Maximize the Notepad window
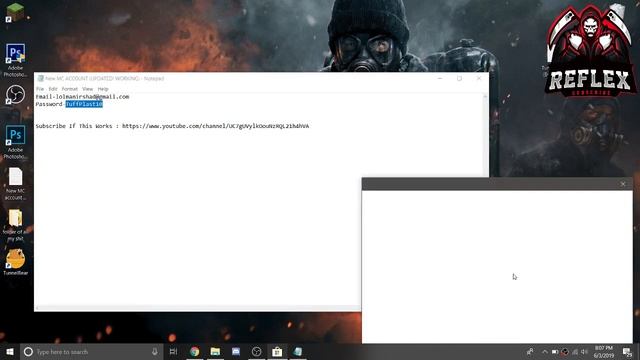The image size is (640, 360). (460, 78)
